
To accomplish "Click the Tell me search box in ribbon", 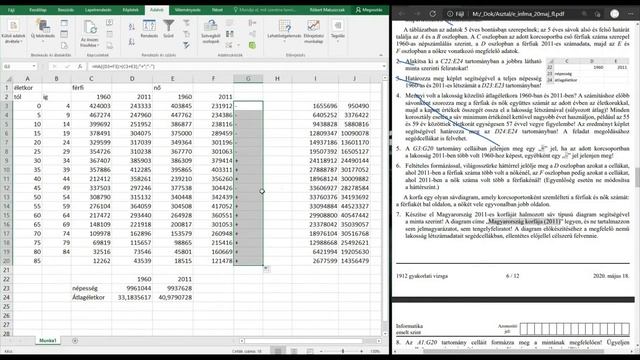I will tap(265, 10).
